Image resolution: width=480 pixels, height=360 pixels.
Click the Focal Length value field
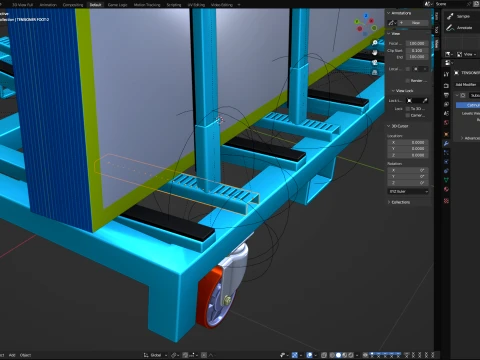417,43
